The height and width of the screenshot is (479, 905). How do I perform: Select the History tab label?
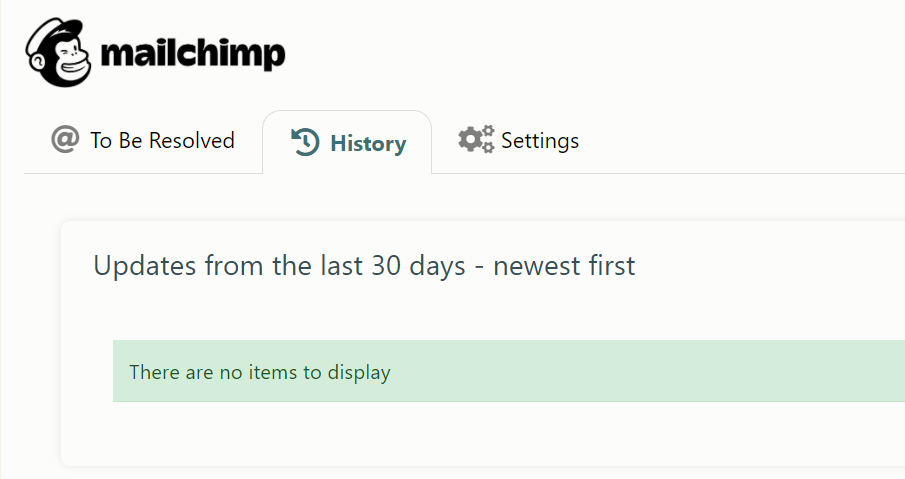tap(368, 143)
